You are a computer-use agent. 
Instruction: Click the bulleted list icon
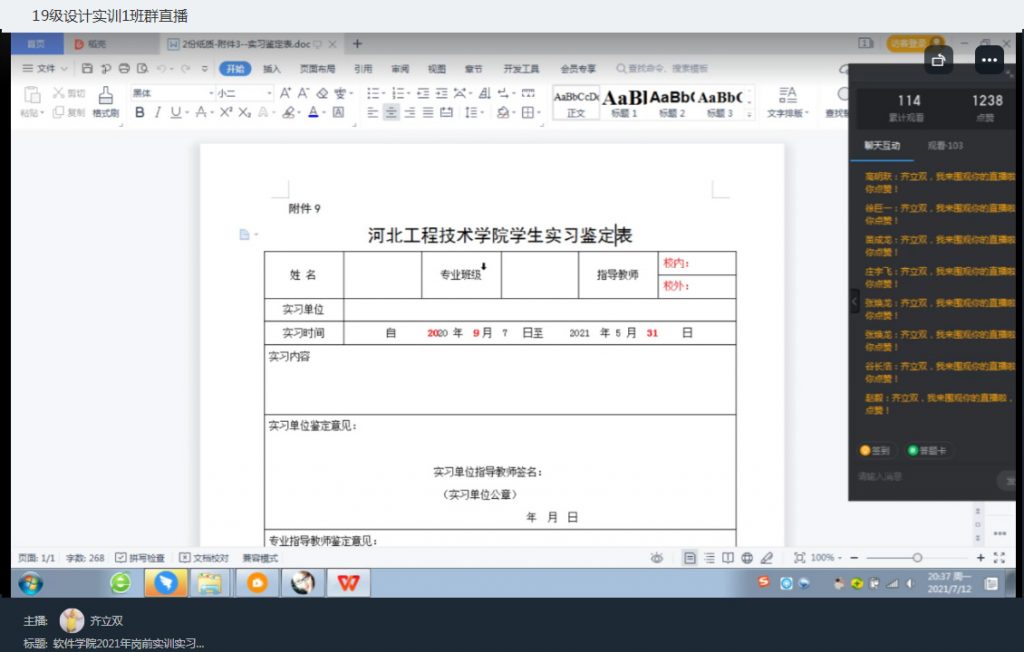[373, 93]
